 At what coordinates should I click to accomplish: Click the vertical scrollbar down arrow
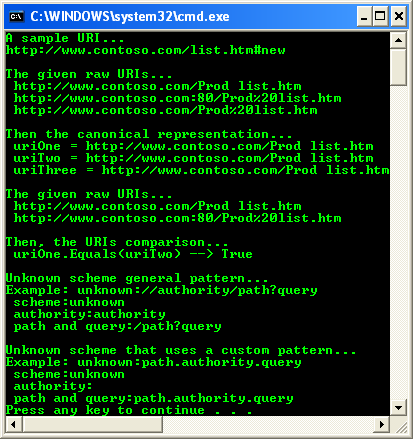click(398, 408)
